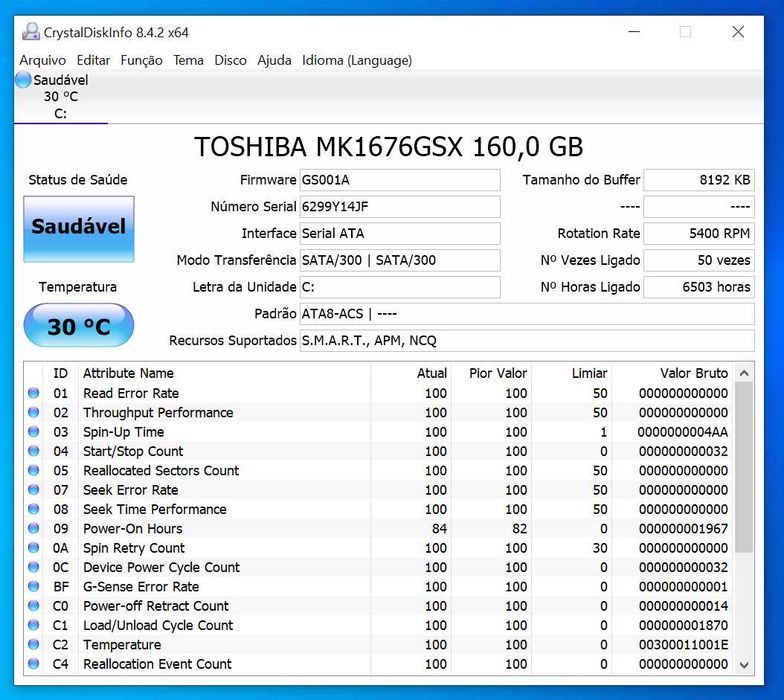
Task: Click the CrystalDiskInfo app icon in title bar
Action: click(x=30, y=32)
